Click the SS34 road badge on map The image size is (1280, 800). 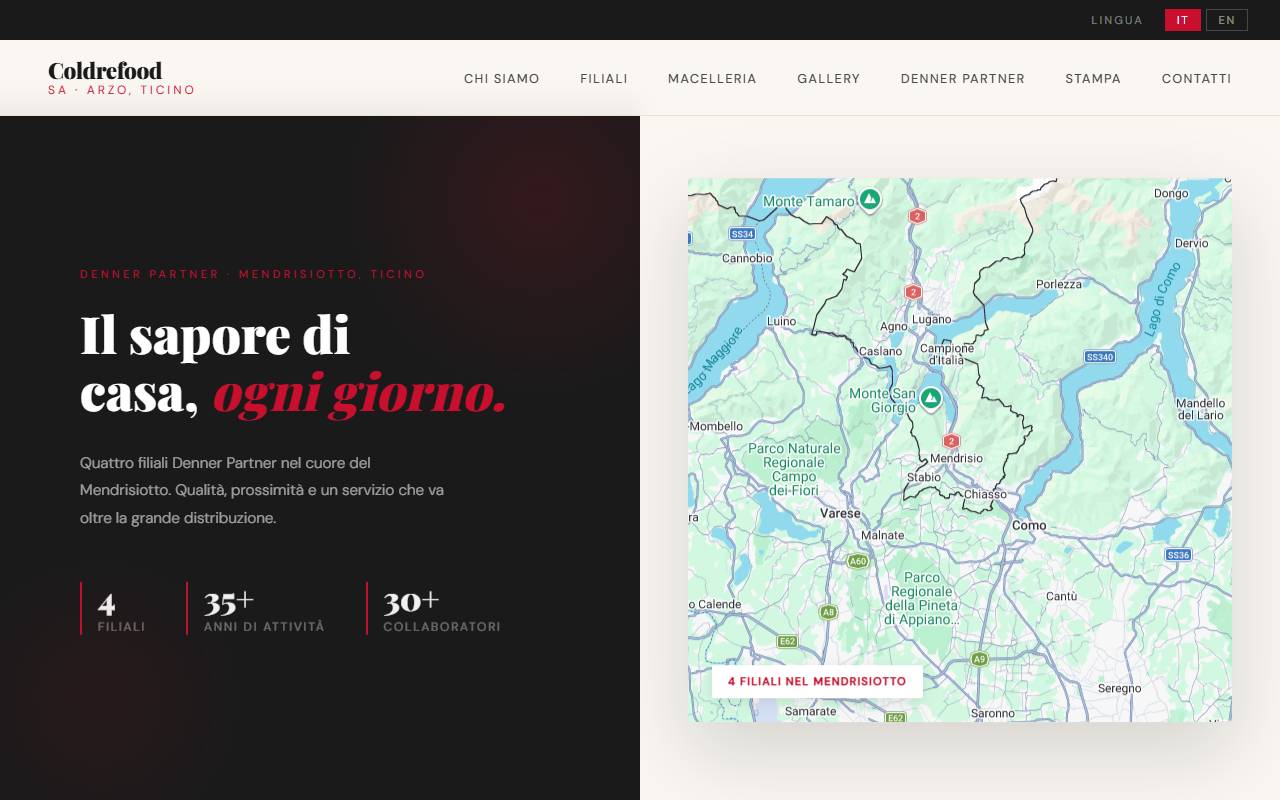tap(742, 234)
